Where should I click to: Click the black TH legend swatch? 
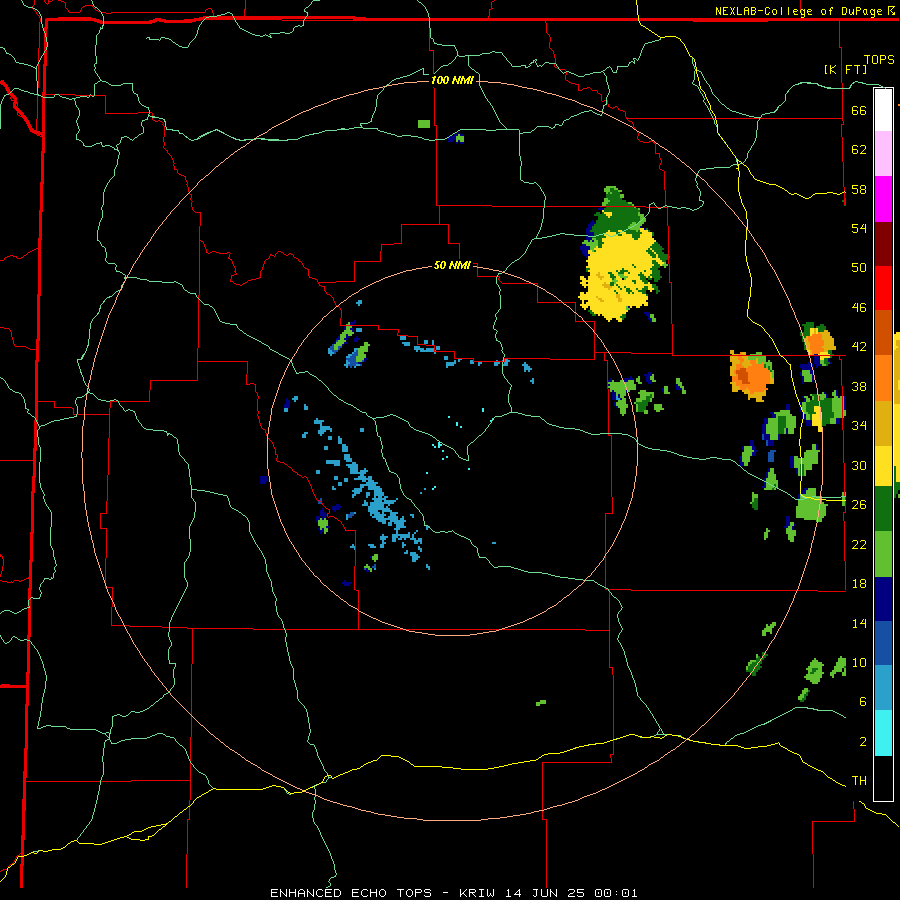coord(883,778)
